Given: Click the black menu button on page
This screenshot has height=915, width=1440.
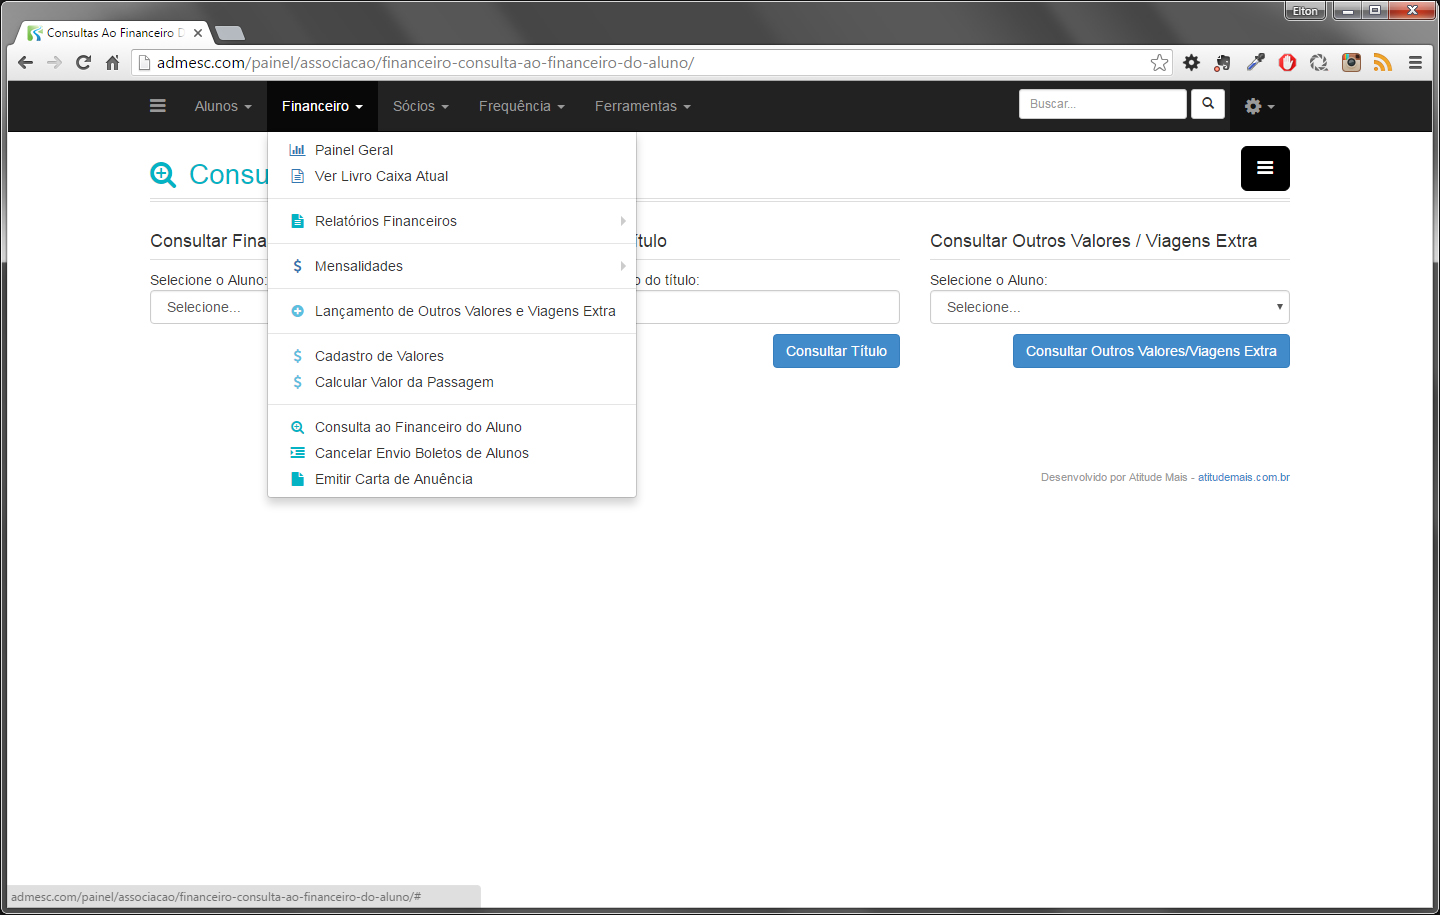Looking at the screenshot, I should [x=1265, y=168].
